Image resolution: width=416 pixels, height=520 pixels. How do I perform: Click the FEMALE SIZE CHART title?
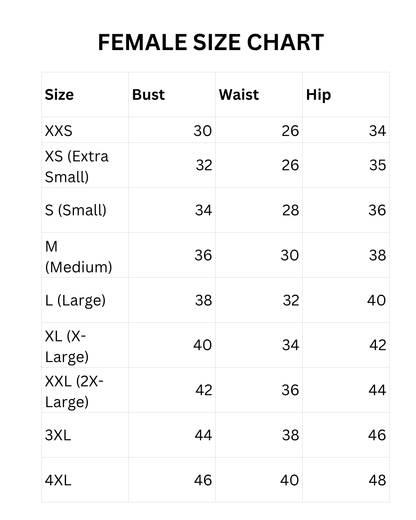click(211, 42)
